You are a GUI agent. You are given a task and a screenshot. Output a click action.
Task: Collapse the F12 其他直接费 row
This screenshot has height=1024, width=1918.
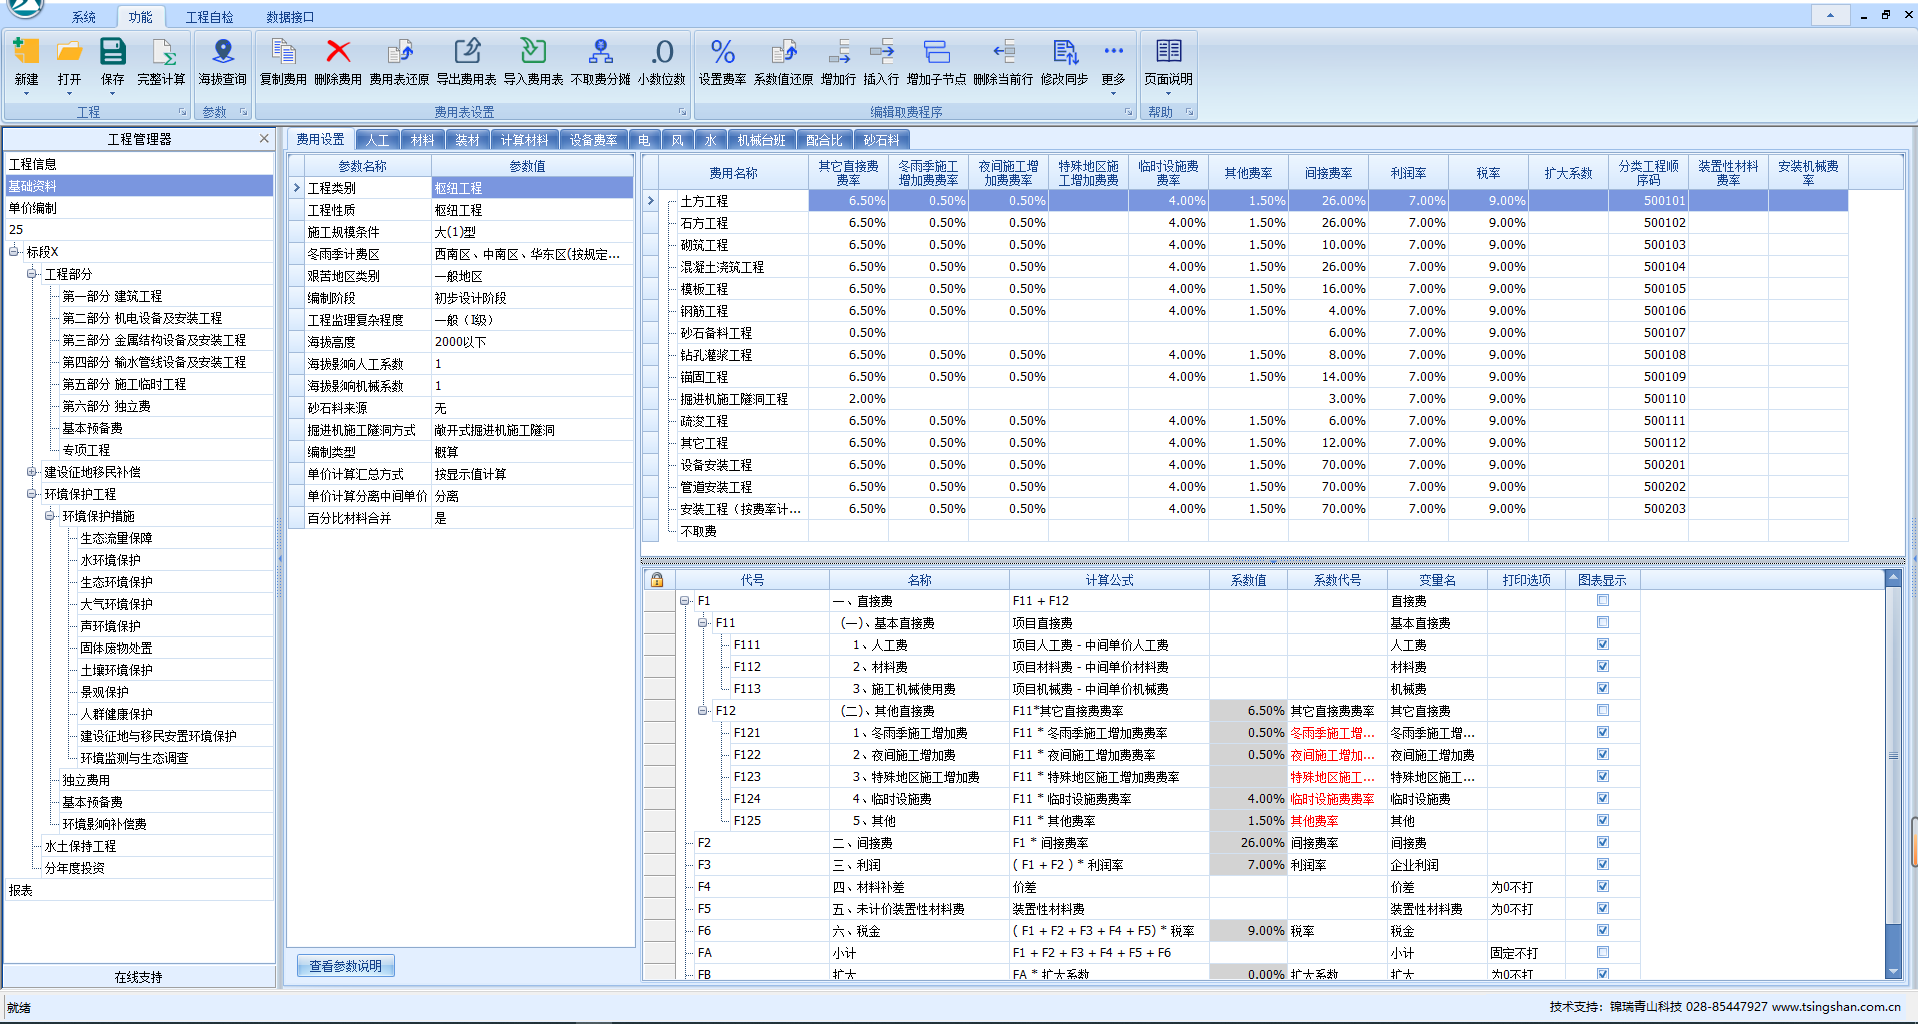(703, 711)
